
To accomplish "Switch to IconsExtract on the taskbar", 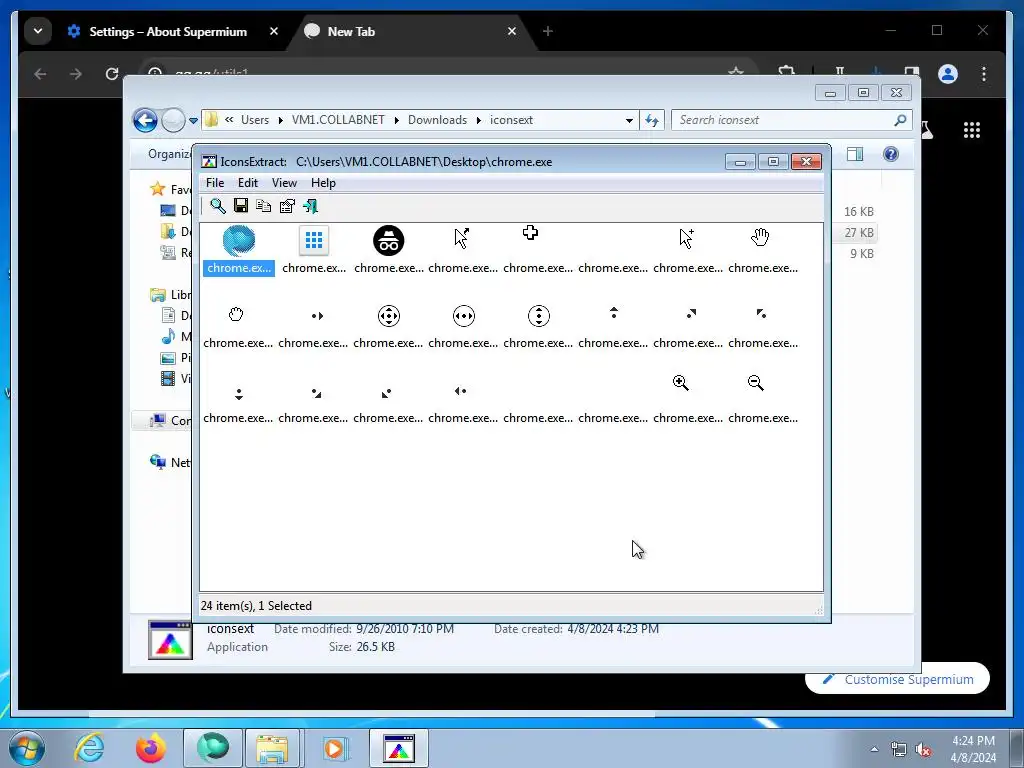I will 399,748.
